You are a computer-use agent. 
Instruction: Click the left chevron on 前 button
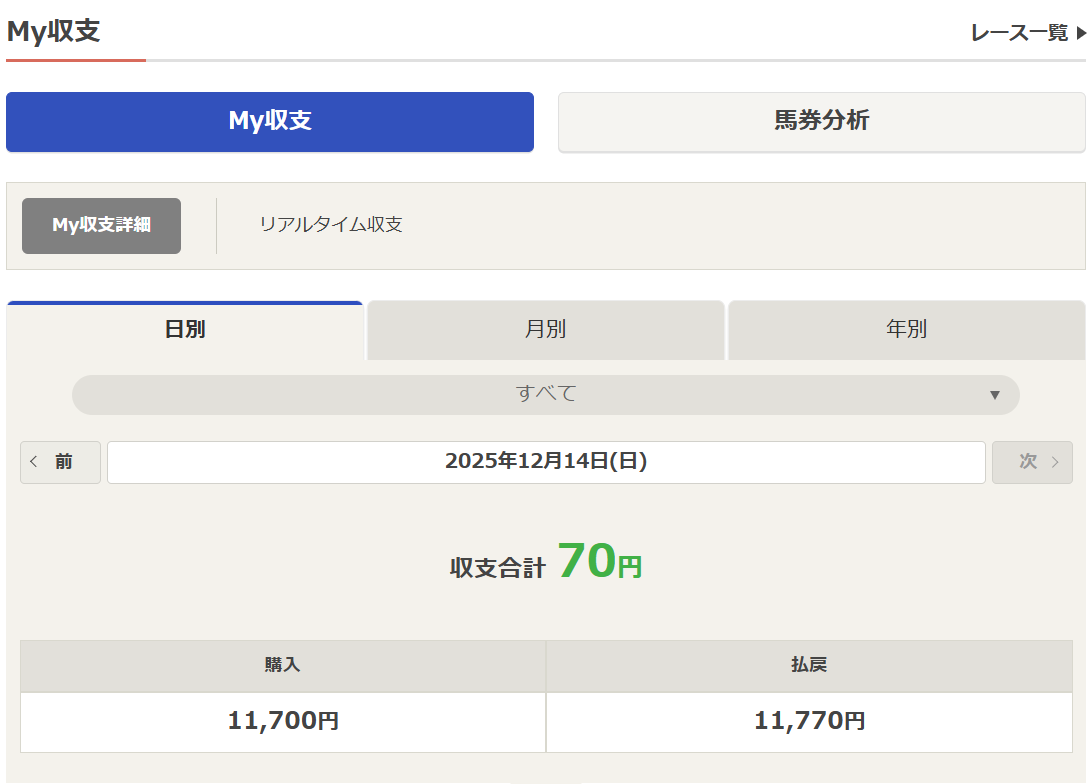34,462
